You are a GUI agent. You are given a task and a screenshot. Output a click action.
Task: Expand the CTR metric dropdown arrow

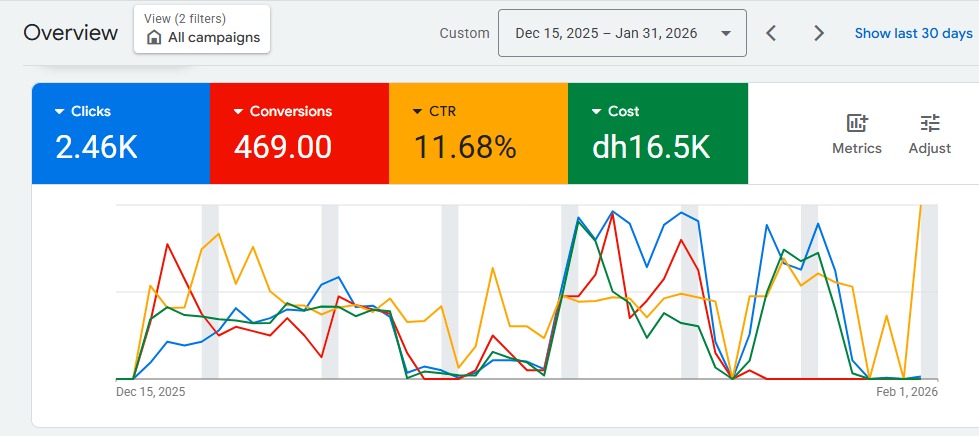pyautogui.click(x=418, y=111)
